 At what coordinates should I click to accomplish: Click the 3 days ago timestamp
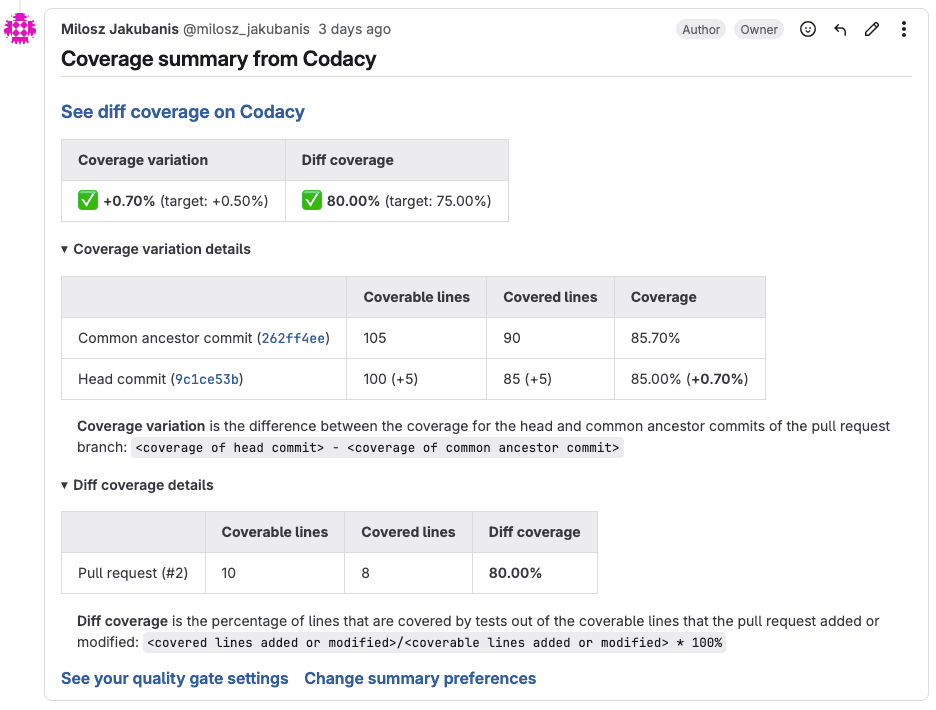pyautogui.click(x=354, y=29)
